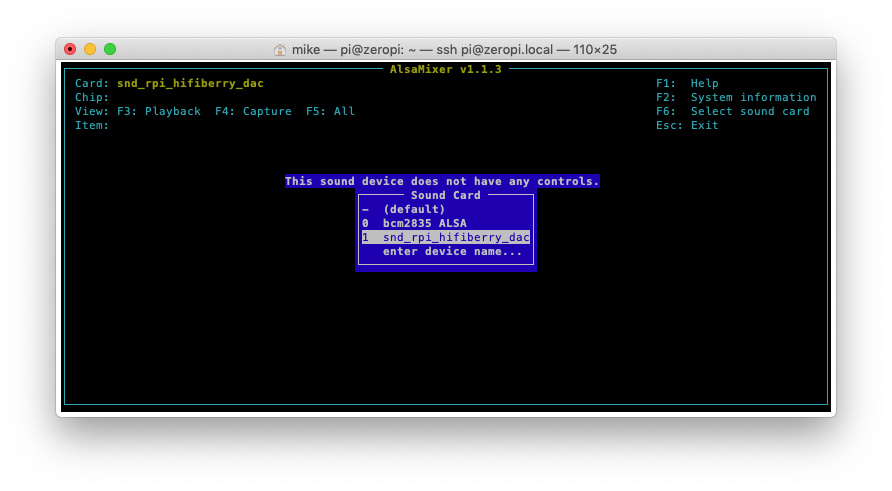Click the F6: Select sound card text
This screenshot has width=892, height=491.
(733, 112)
